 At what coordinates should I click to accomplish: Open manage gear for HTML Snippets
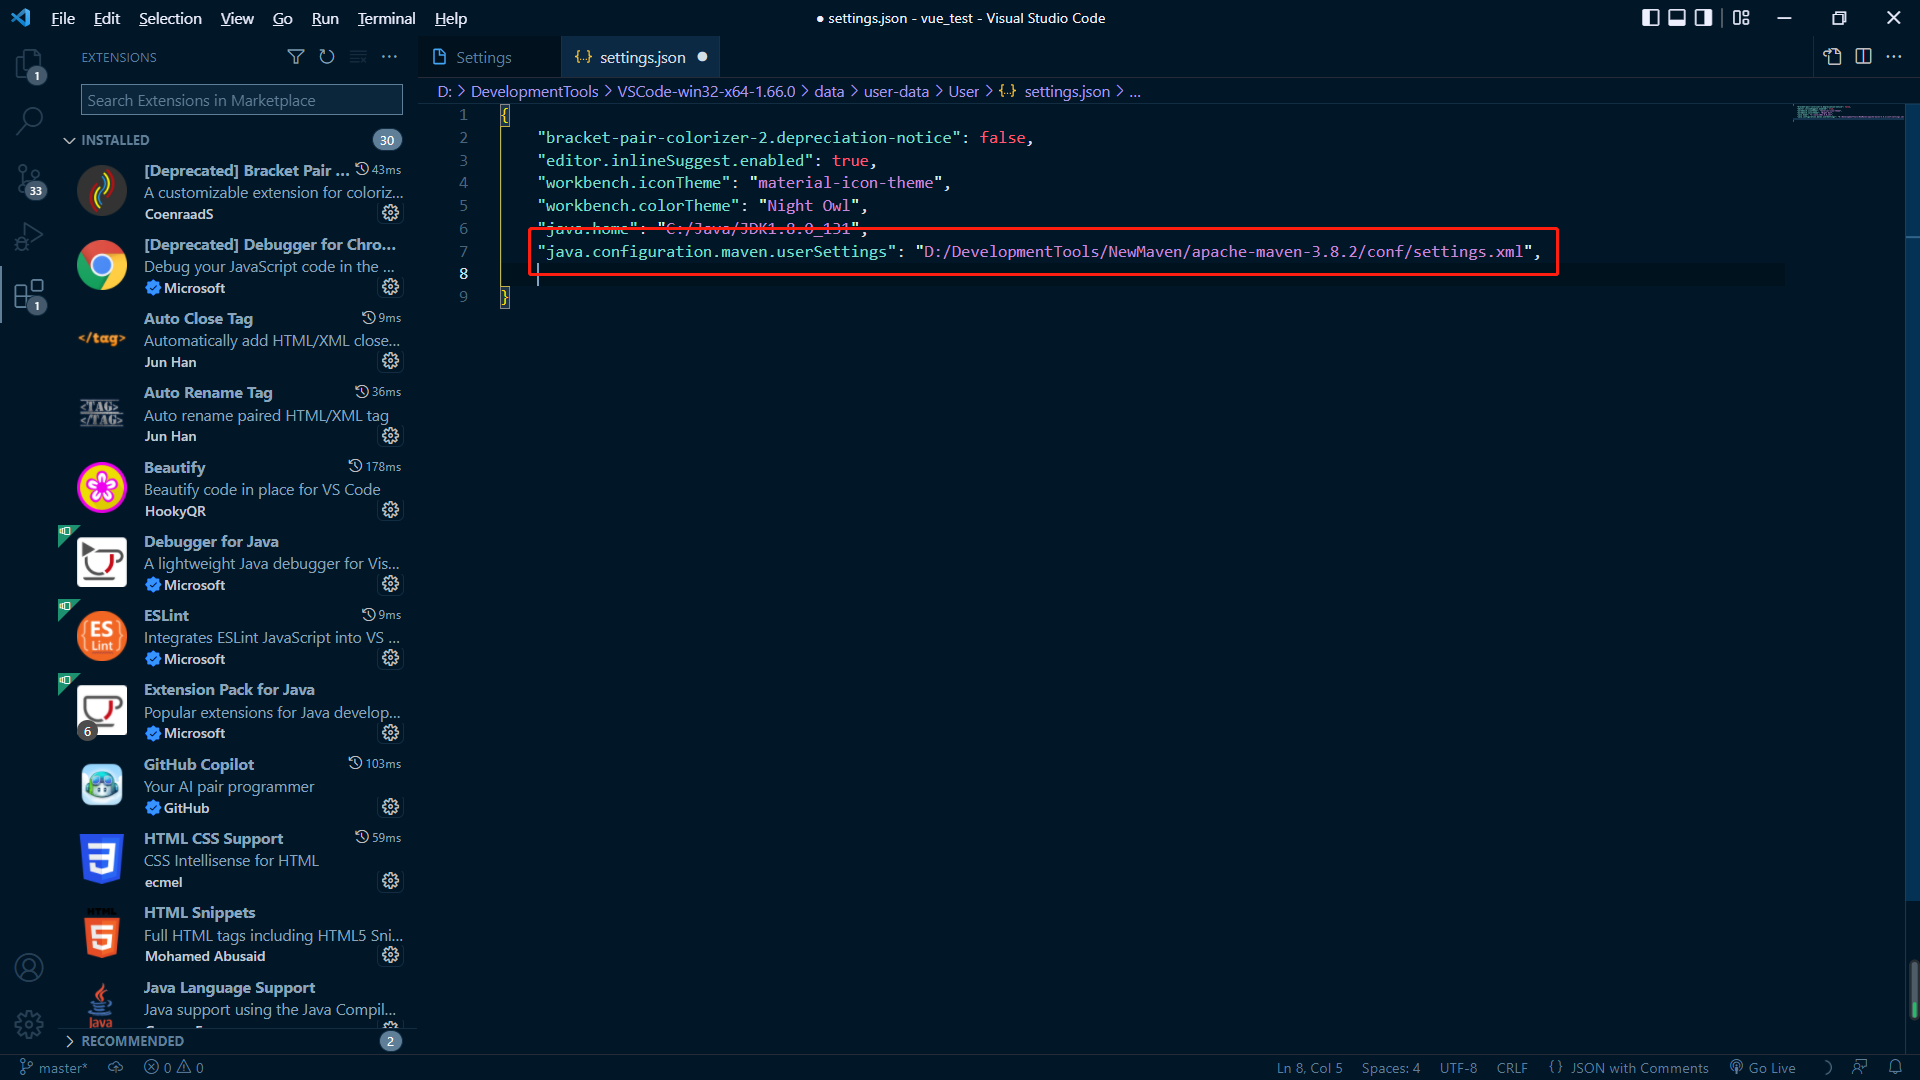[x=391, y=955]
